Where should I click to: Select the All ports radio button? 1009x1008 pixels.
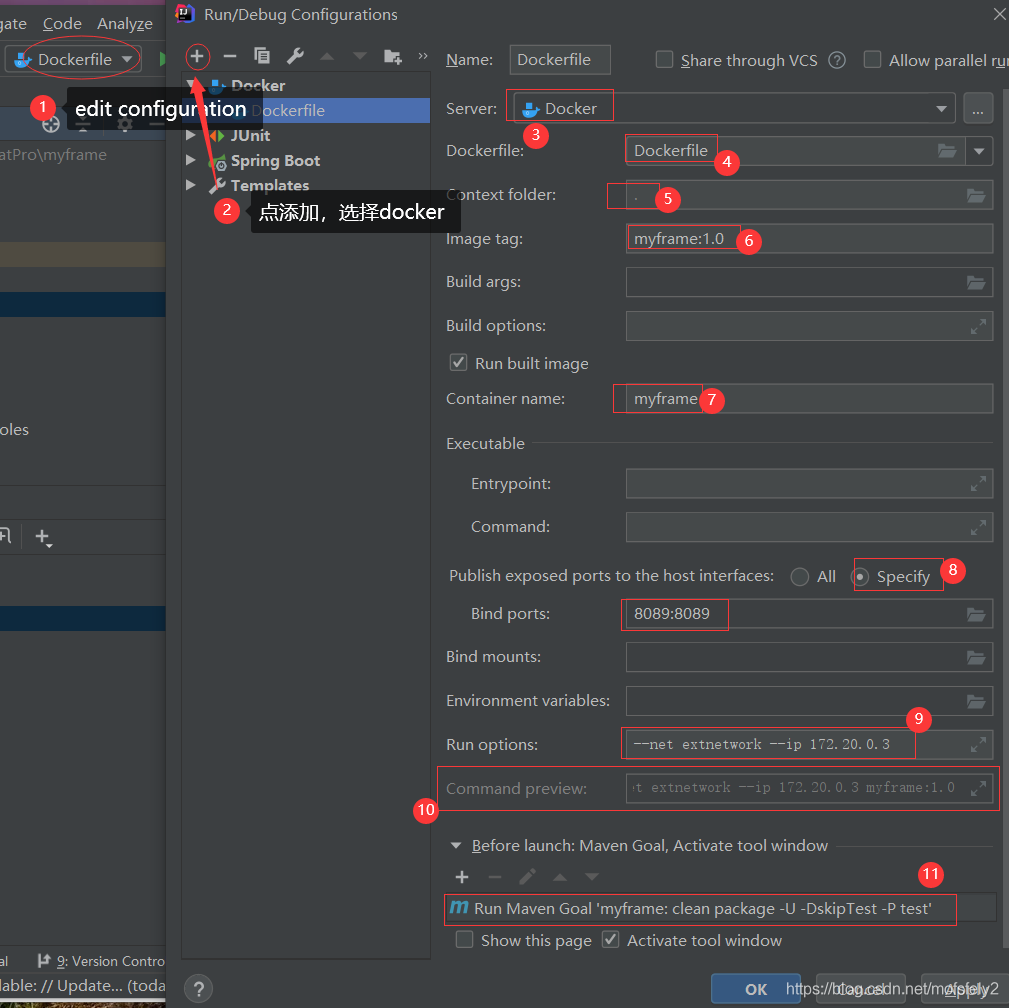[x=799, y=576]
